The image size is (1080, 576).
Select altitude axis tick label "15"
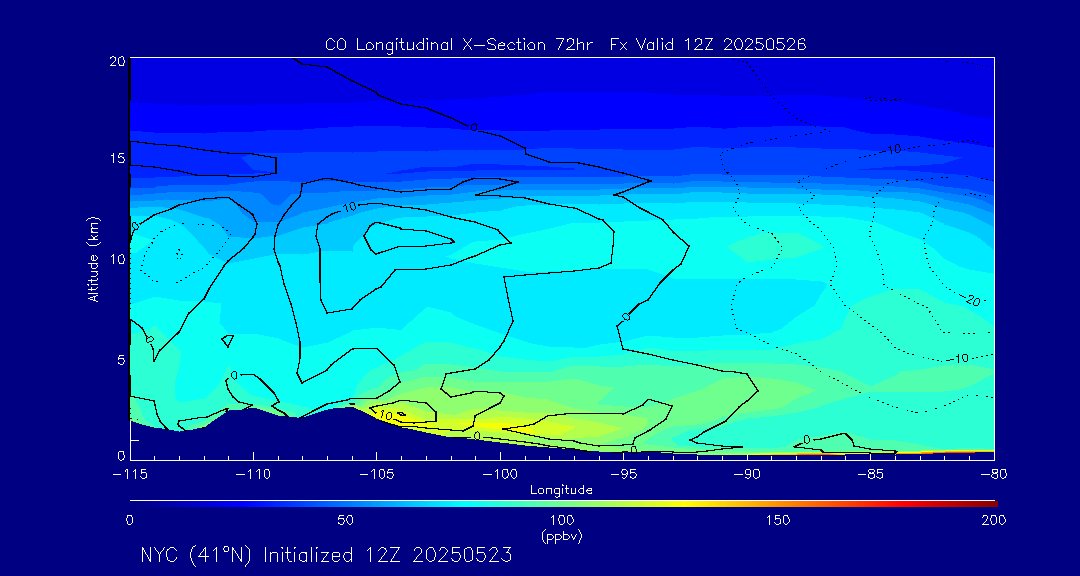click(x=116, y=158)
